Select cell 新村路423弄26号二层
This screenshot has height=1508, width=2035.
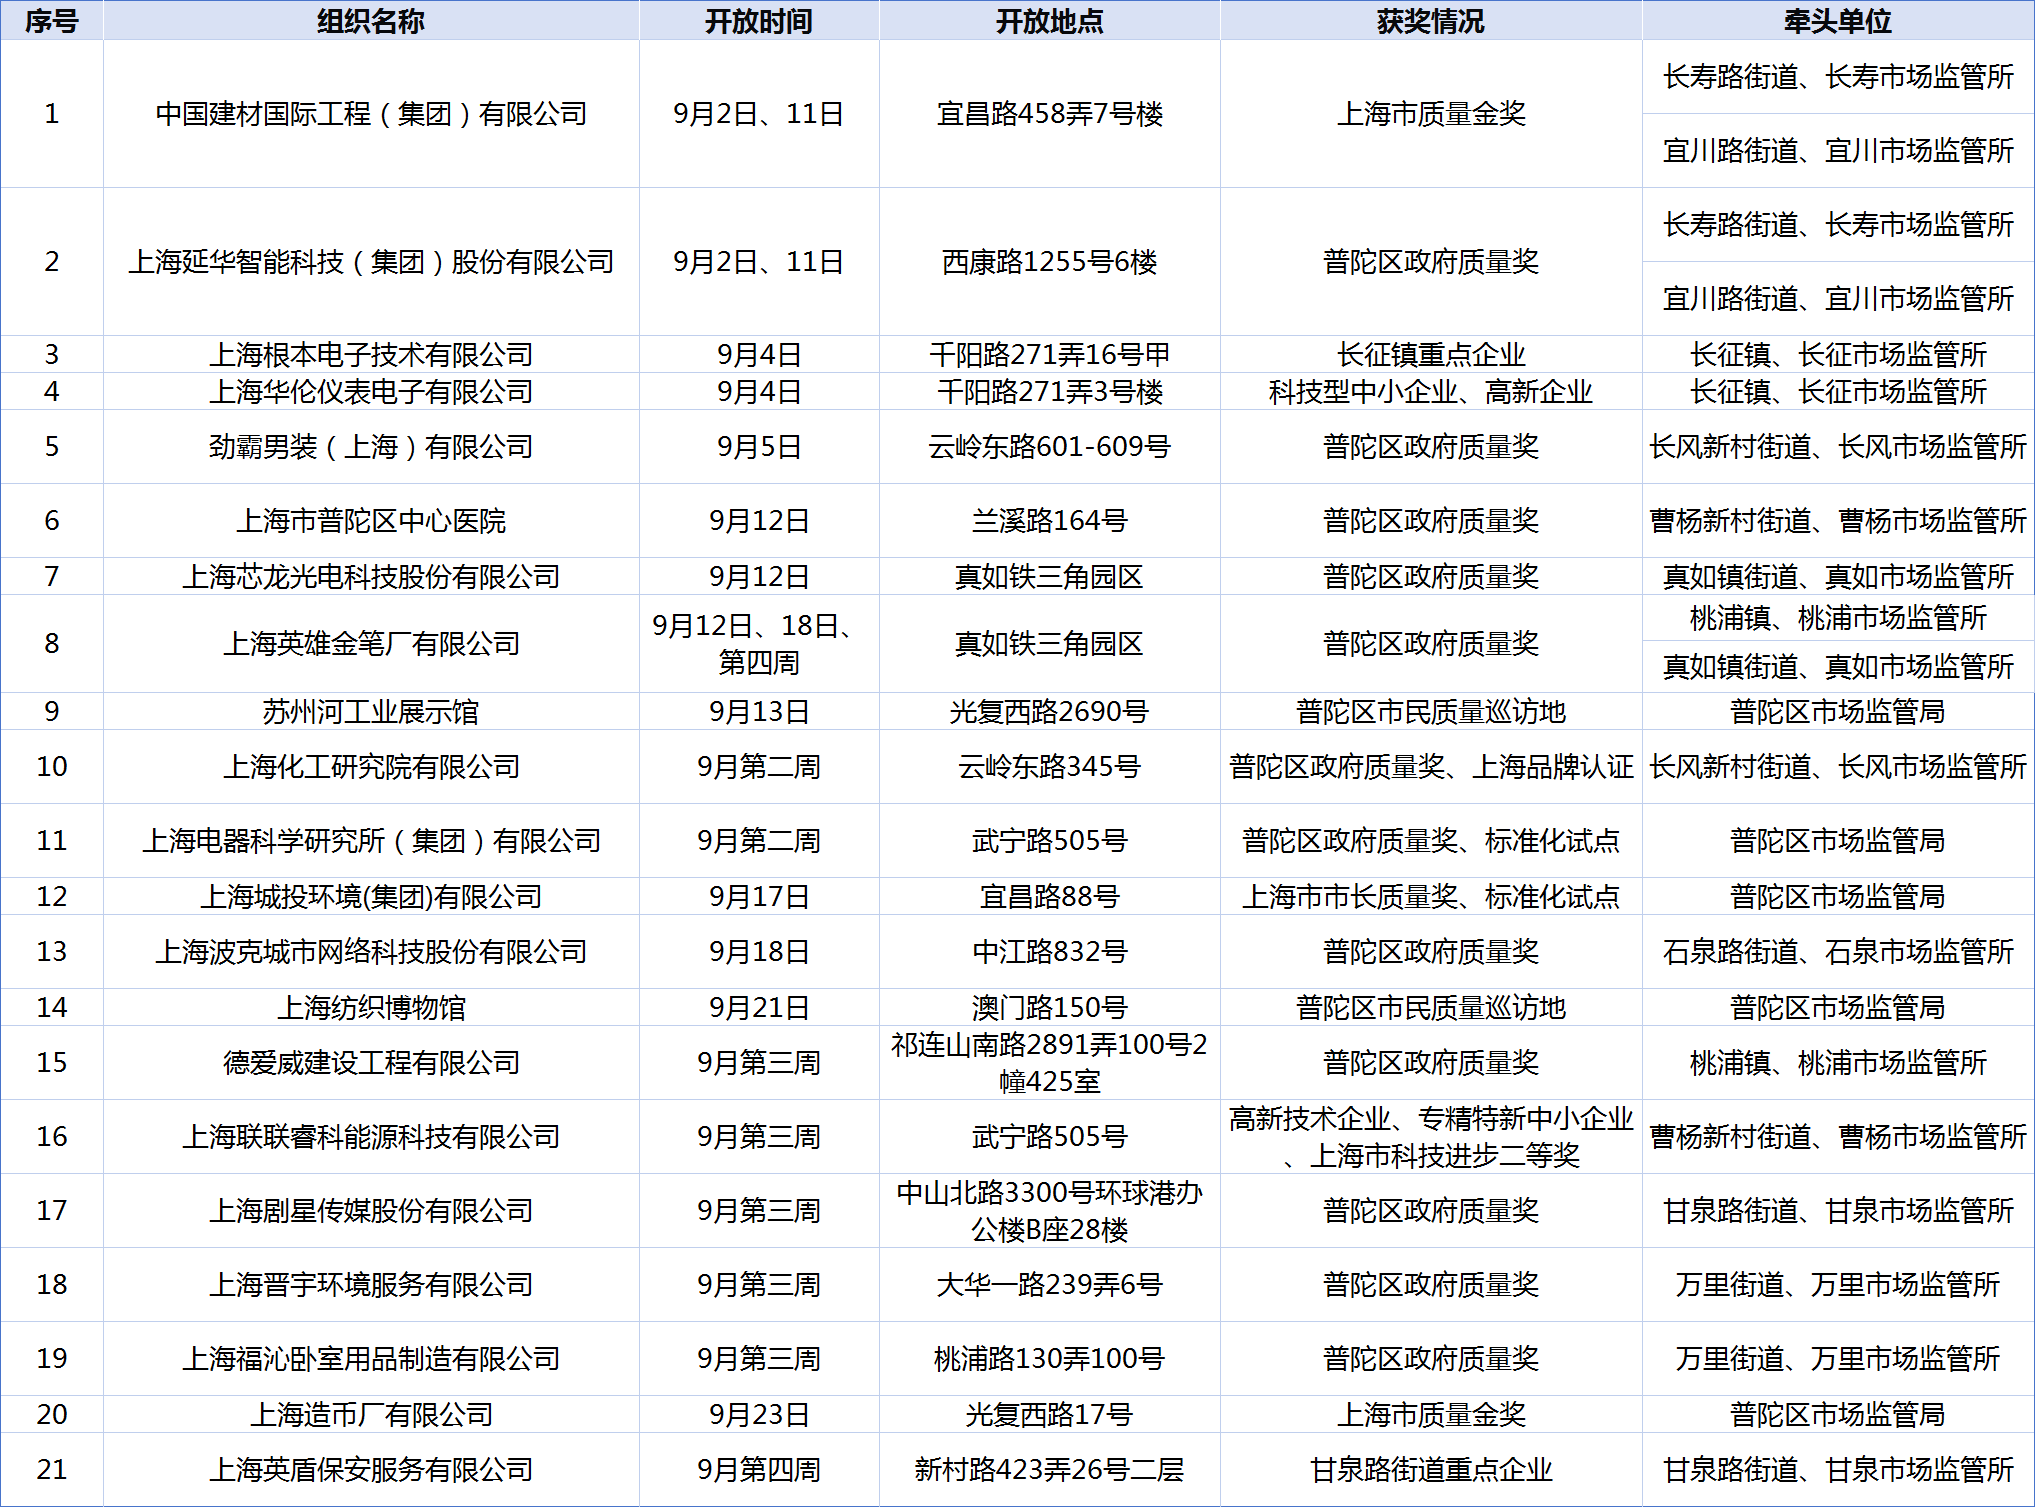[x=1049, y=1470]
